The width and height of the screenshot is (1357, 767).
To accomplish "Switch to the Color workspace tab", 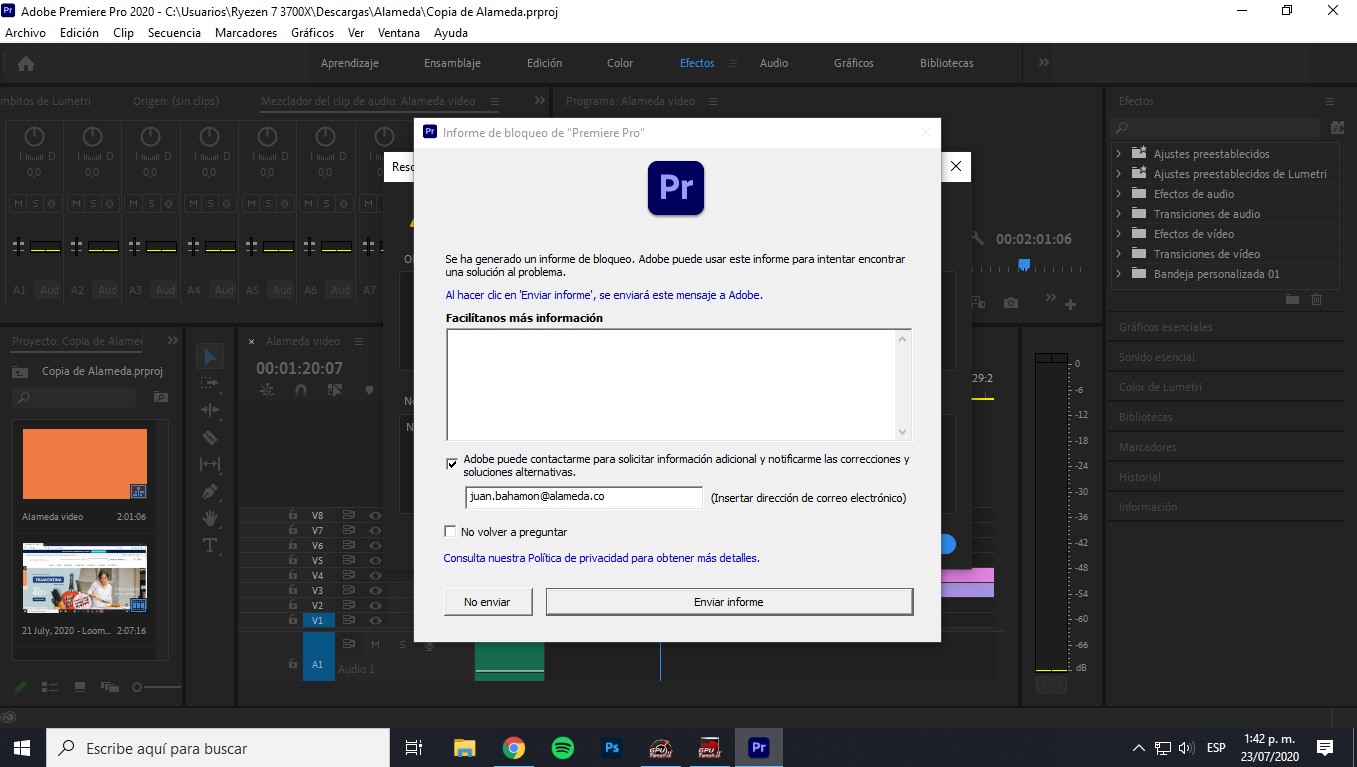I will click(x=619, y=62).
